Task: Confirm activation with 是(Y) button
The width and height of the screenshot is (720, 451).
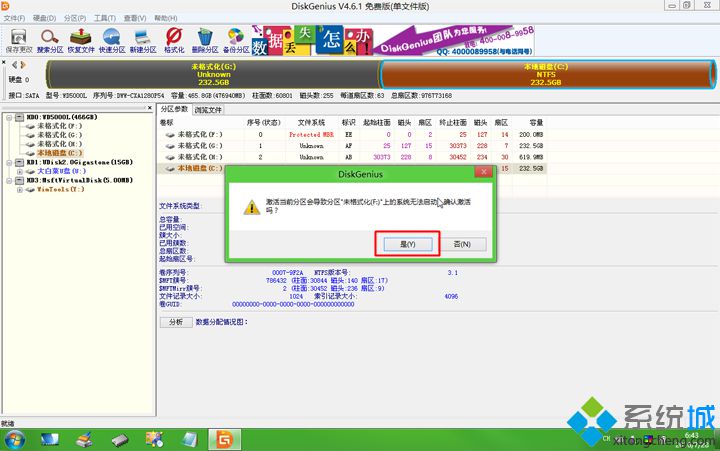Action: [x=408, y=244]
